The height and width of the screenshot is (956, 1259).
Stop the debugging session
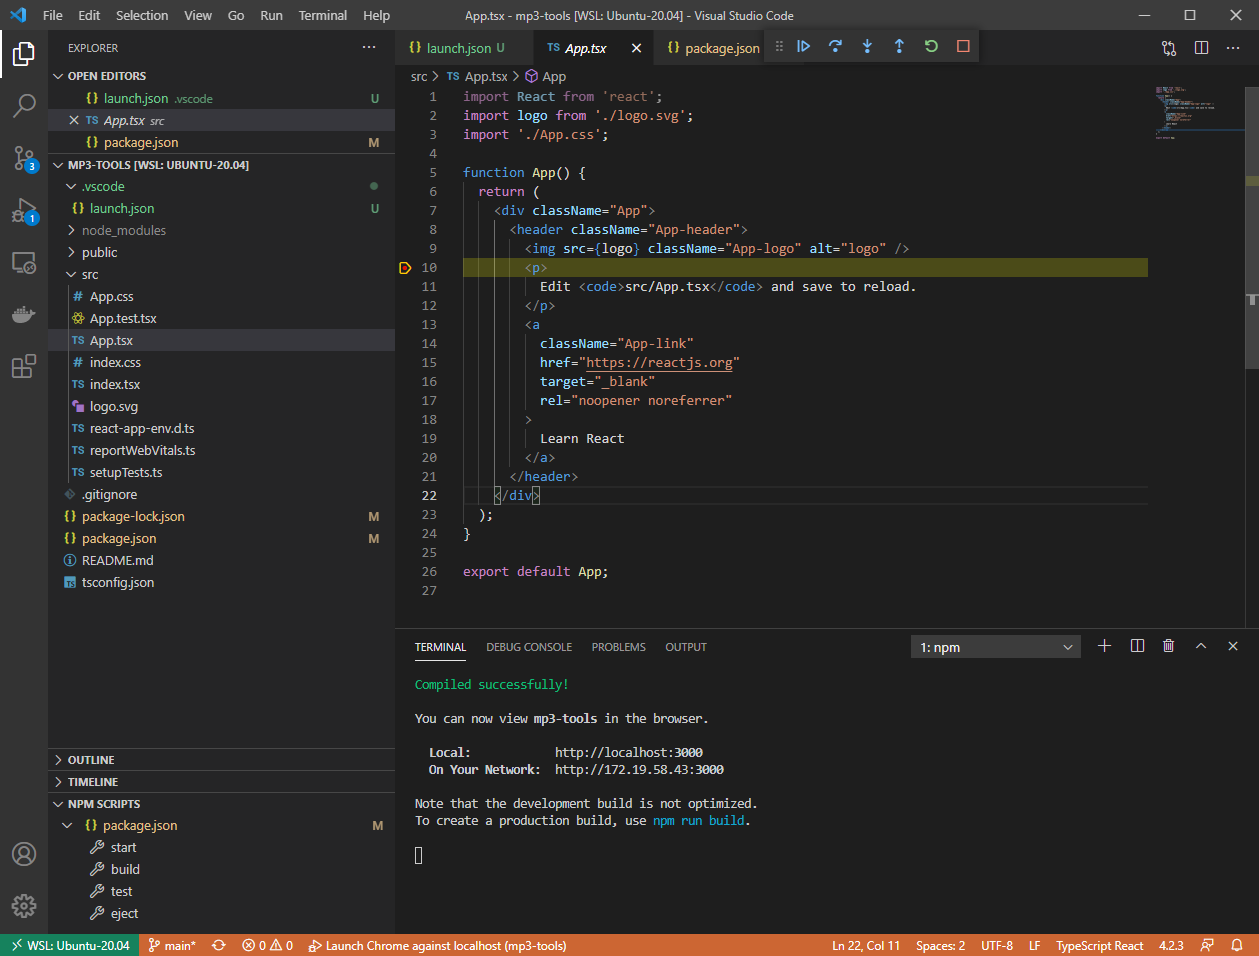(x=963, y=46)
